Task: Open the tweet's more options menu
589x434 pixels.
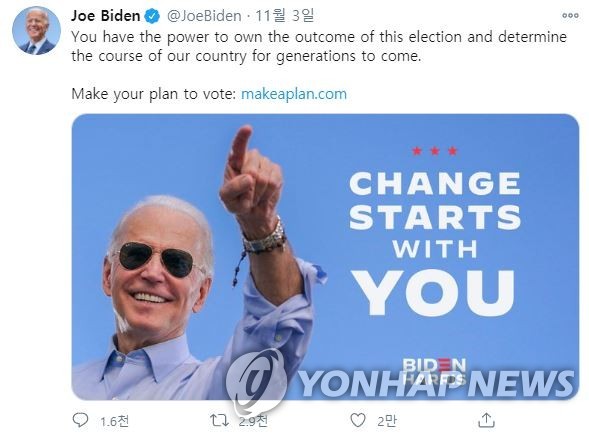Action: tap(570, 15)
